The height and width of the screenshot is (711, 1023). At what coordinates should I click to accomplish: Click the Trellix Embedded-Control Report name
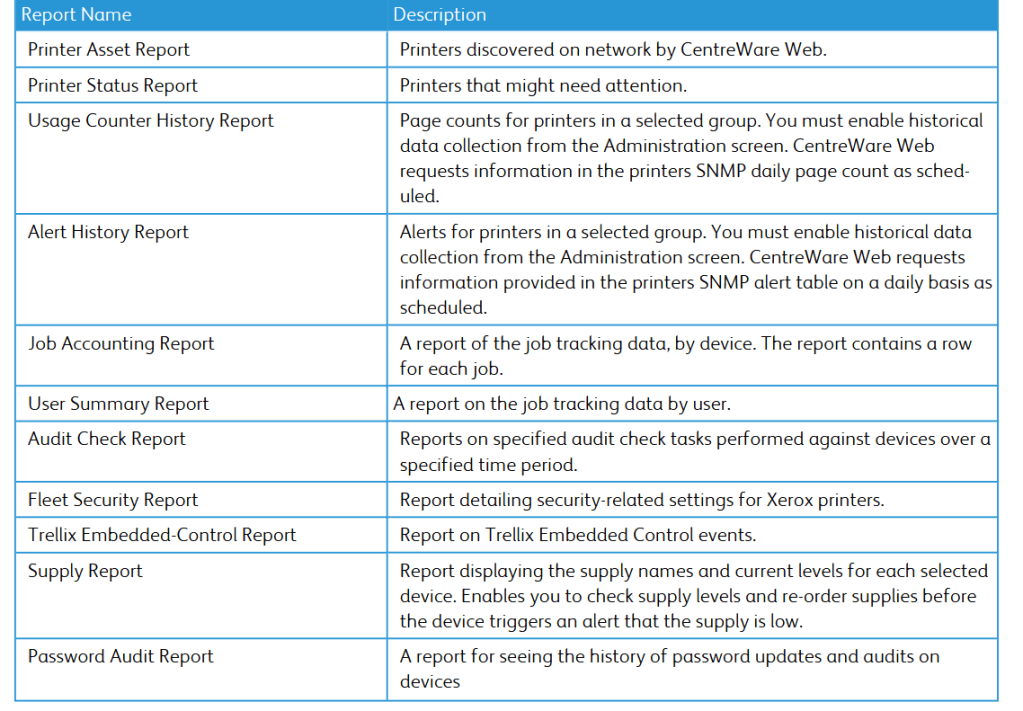162,535
